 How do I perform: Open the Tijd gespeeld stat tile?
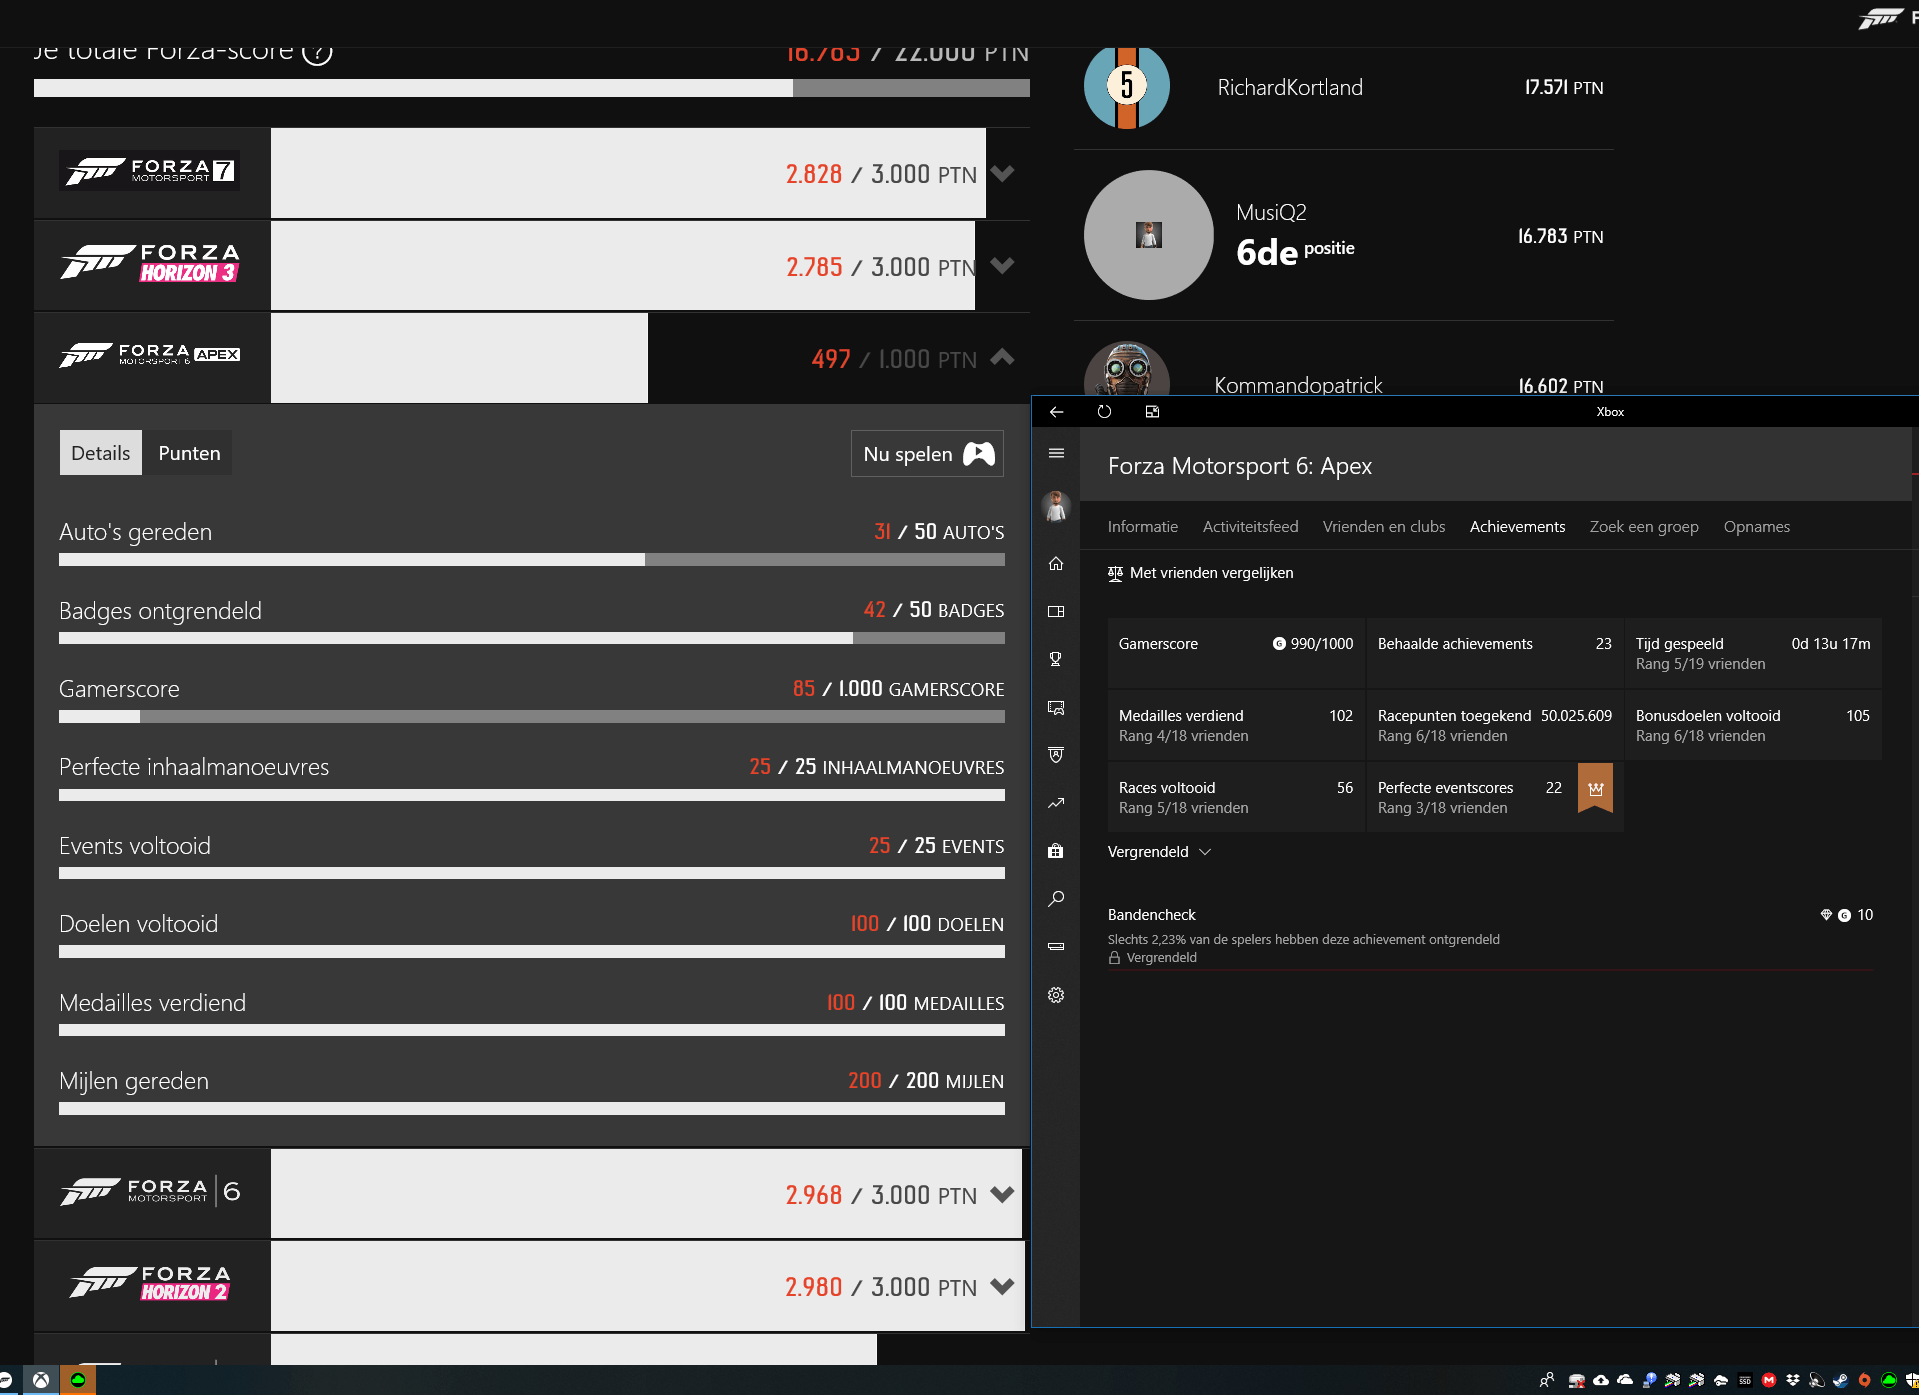(1753, 653)
